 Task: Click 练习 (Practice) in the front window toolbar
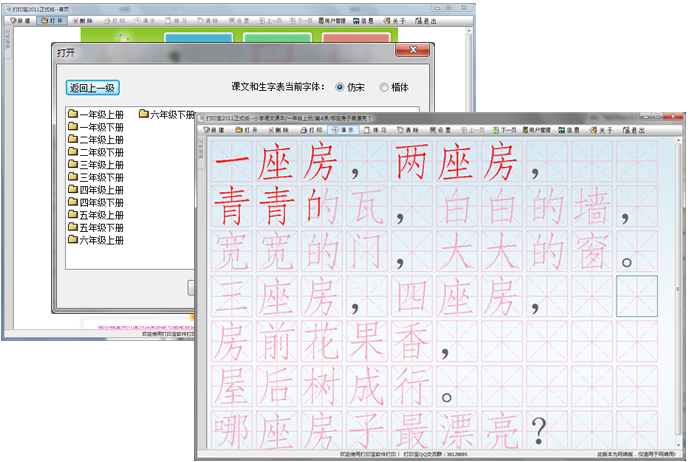[x=377, y=130]
